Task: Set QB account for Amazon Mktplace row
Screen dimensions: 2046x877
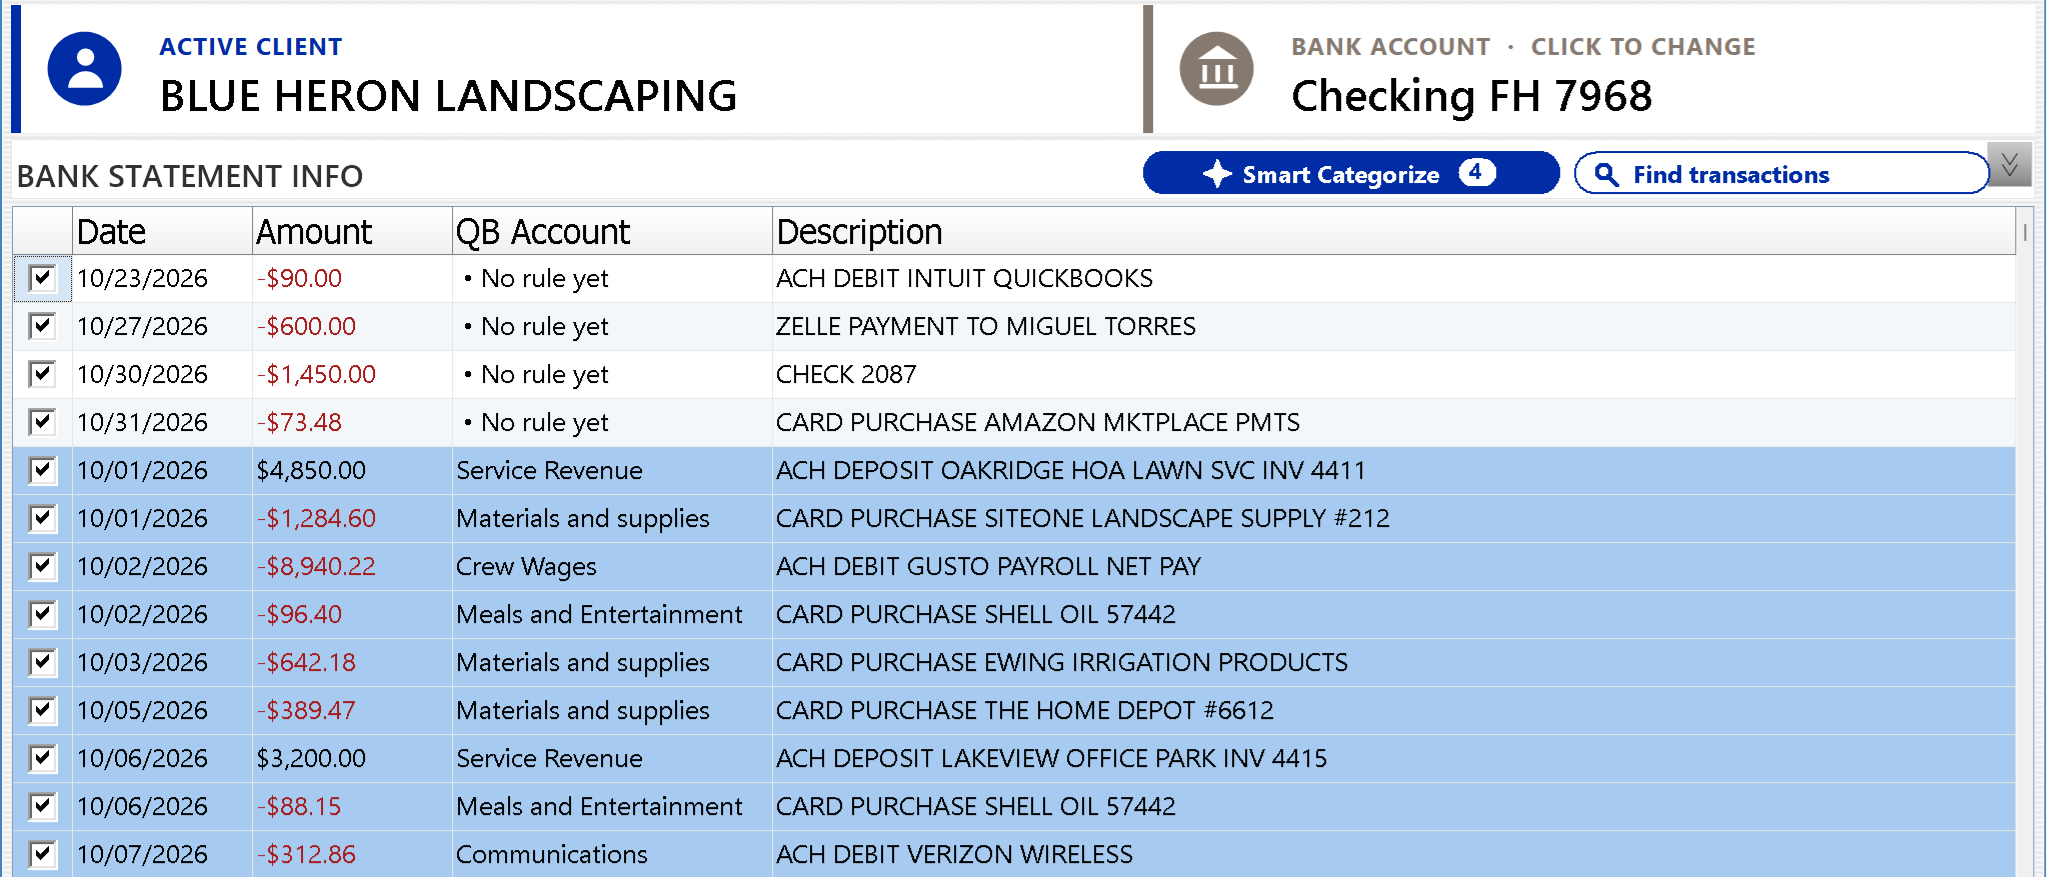Action: click(612, 422)
